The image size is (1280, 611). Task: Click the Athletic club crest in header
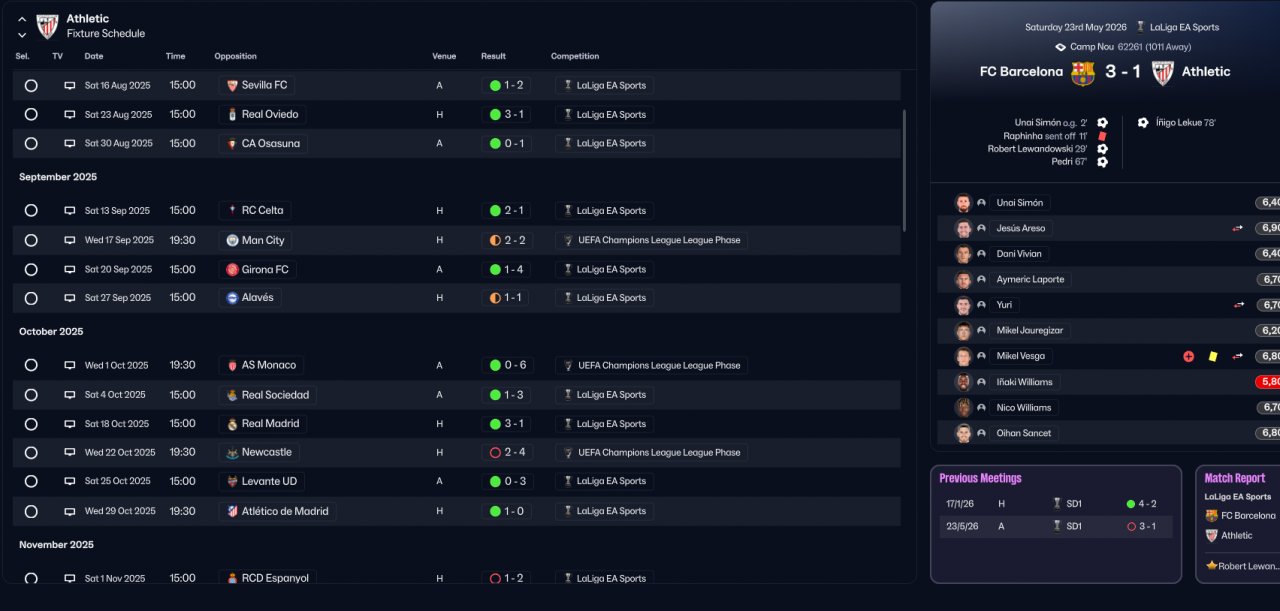tap(47, 26)
